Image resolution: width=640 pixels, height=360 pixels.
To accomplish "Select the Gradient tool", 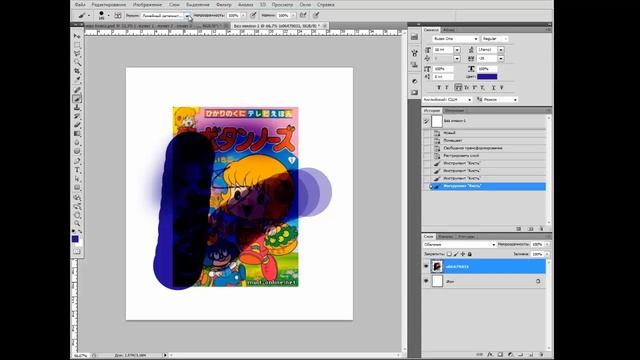I will 77,133.
